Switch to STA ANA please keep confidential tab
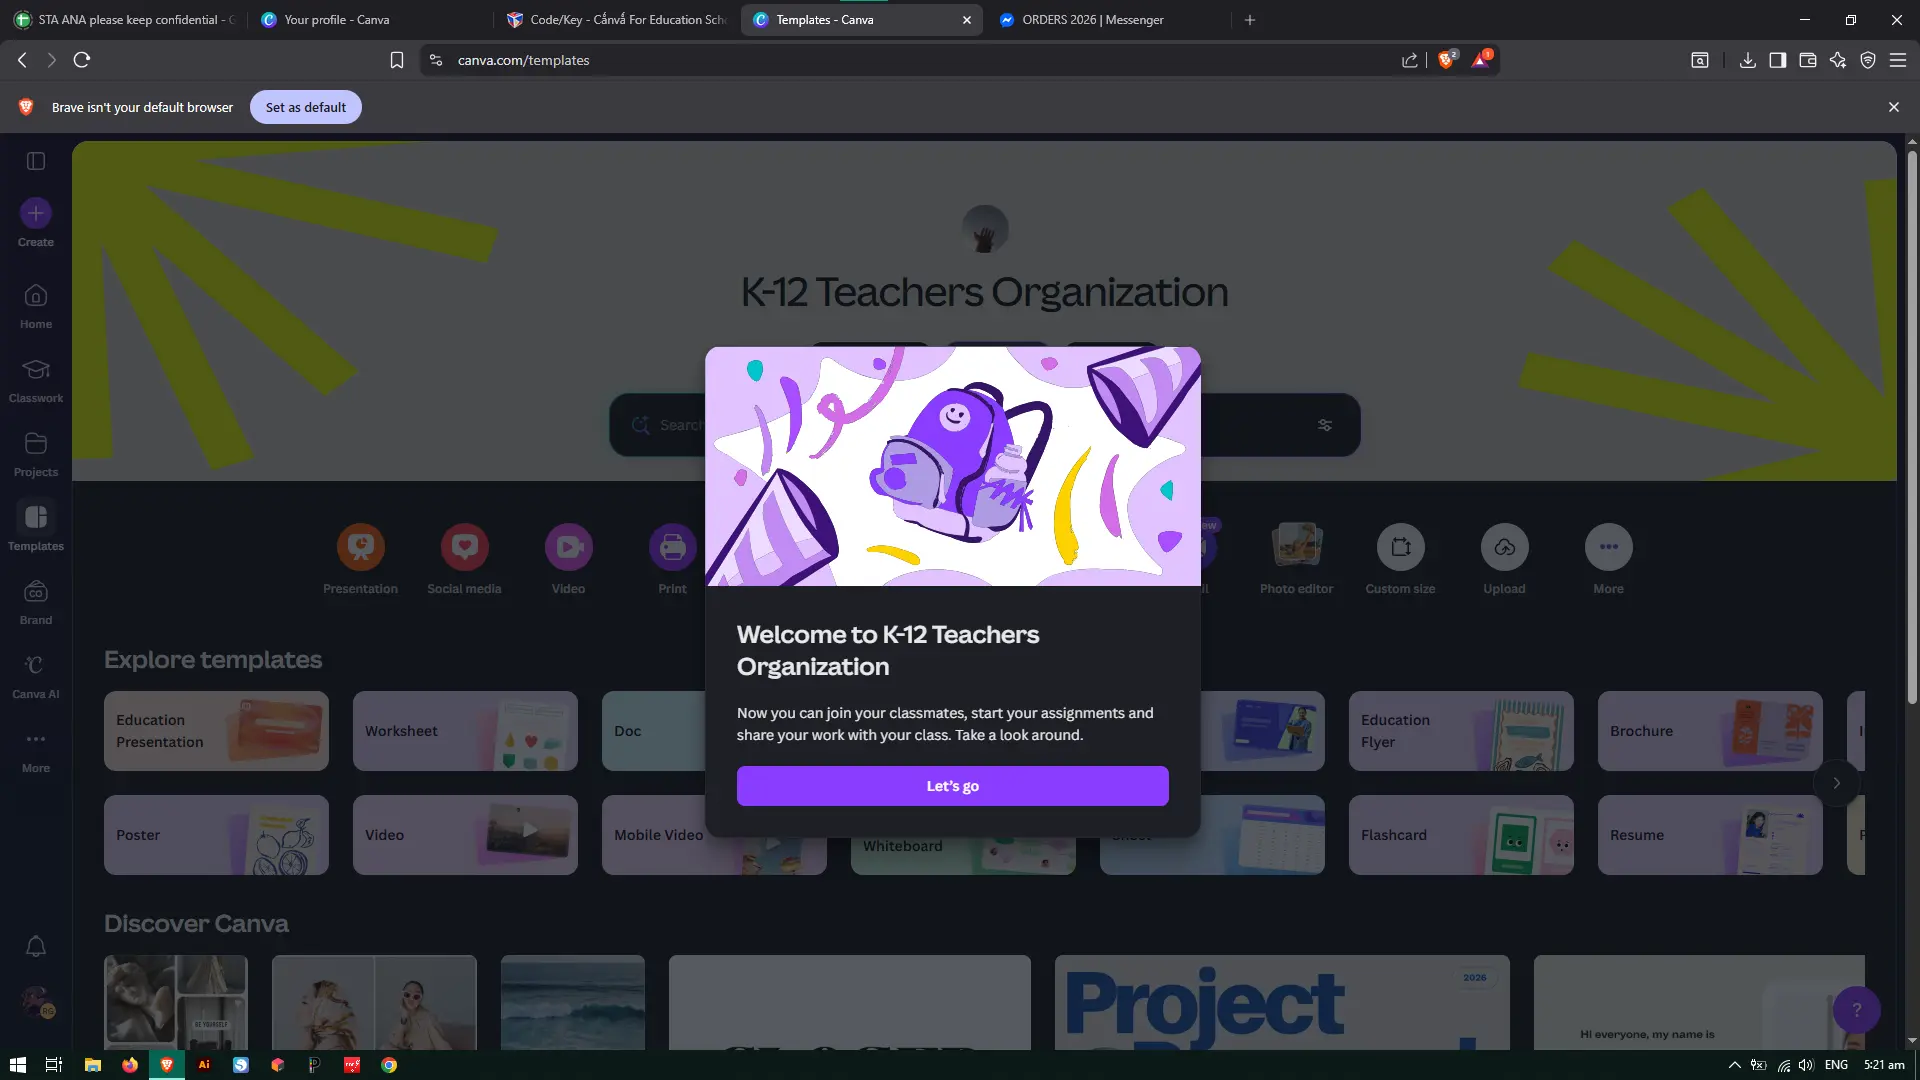 click(124, 20)
